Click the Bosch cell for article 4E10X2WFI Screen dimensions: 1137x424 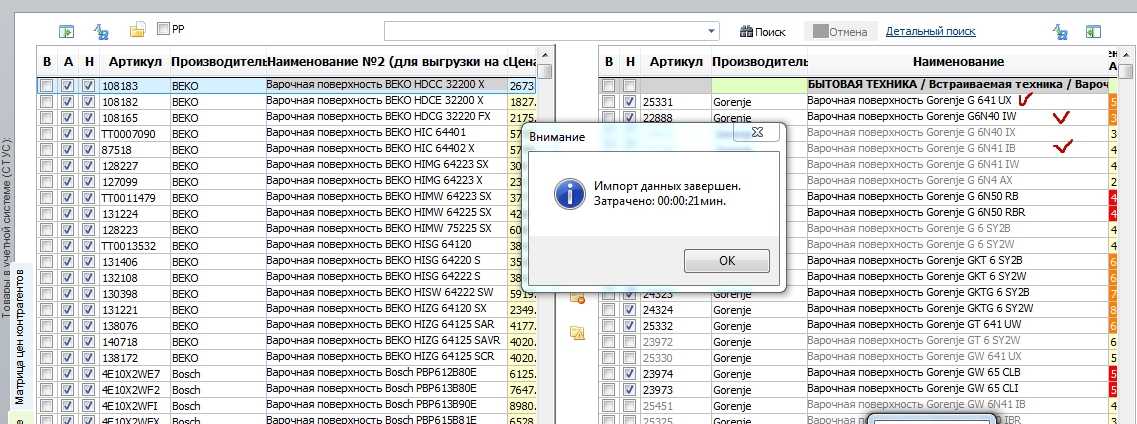pos(218,405)
